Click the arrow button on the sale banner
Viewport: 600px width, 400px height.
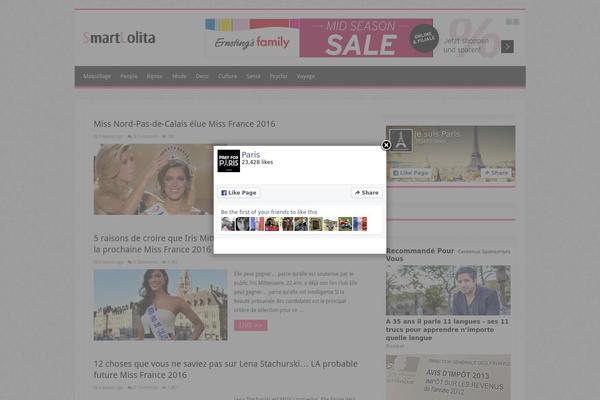[507, 47]
